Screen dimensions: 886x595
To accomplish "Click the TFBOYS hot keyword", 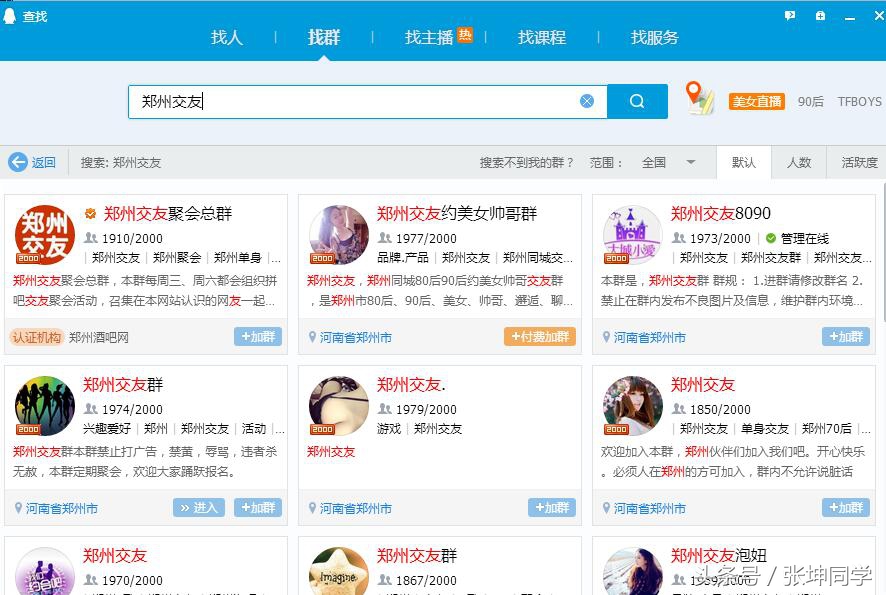I will (859, 101).
